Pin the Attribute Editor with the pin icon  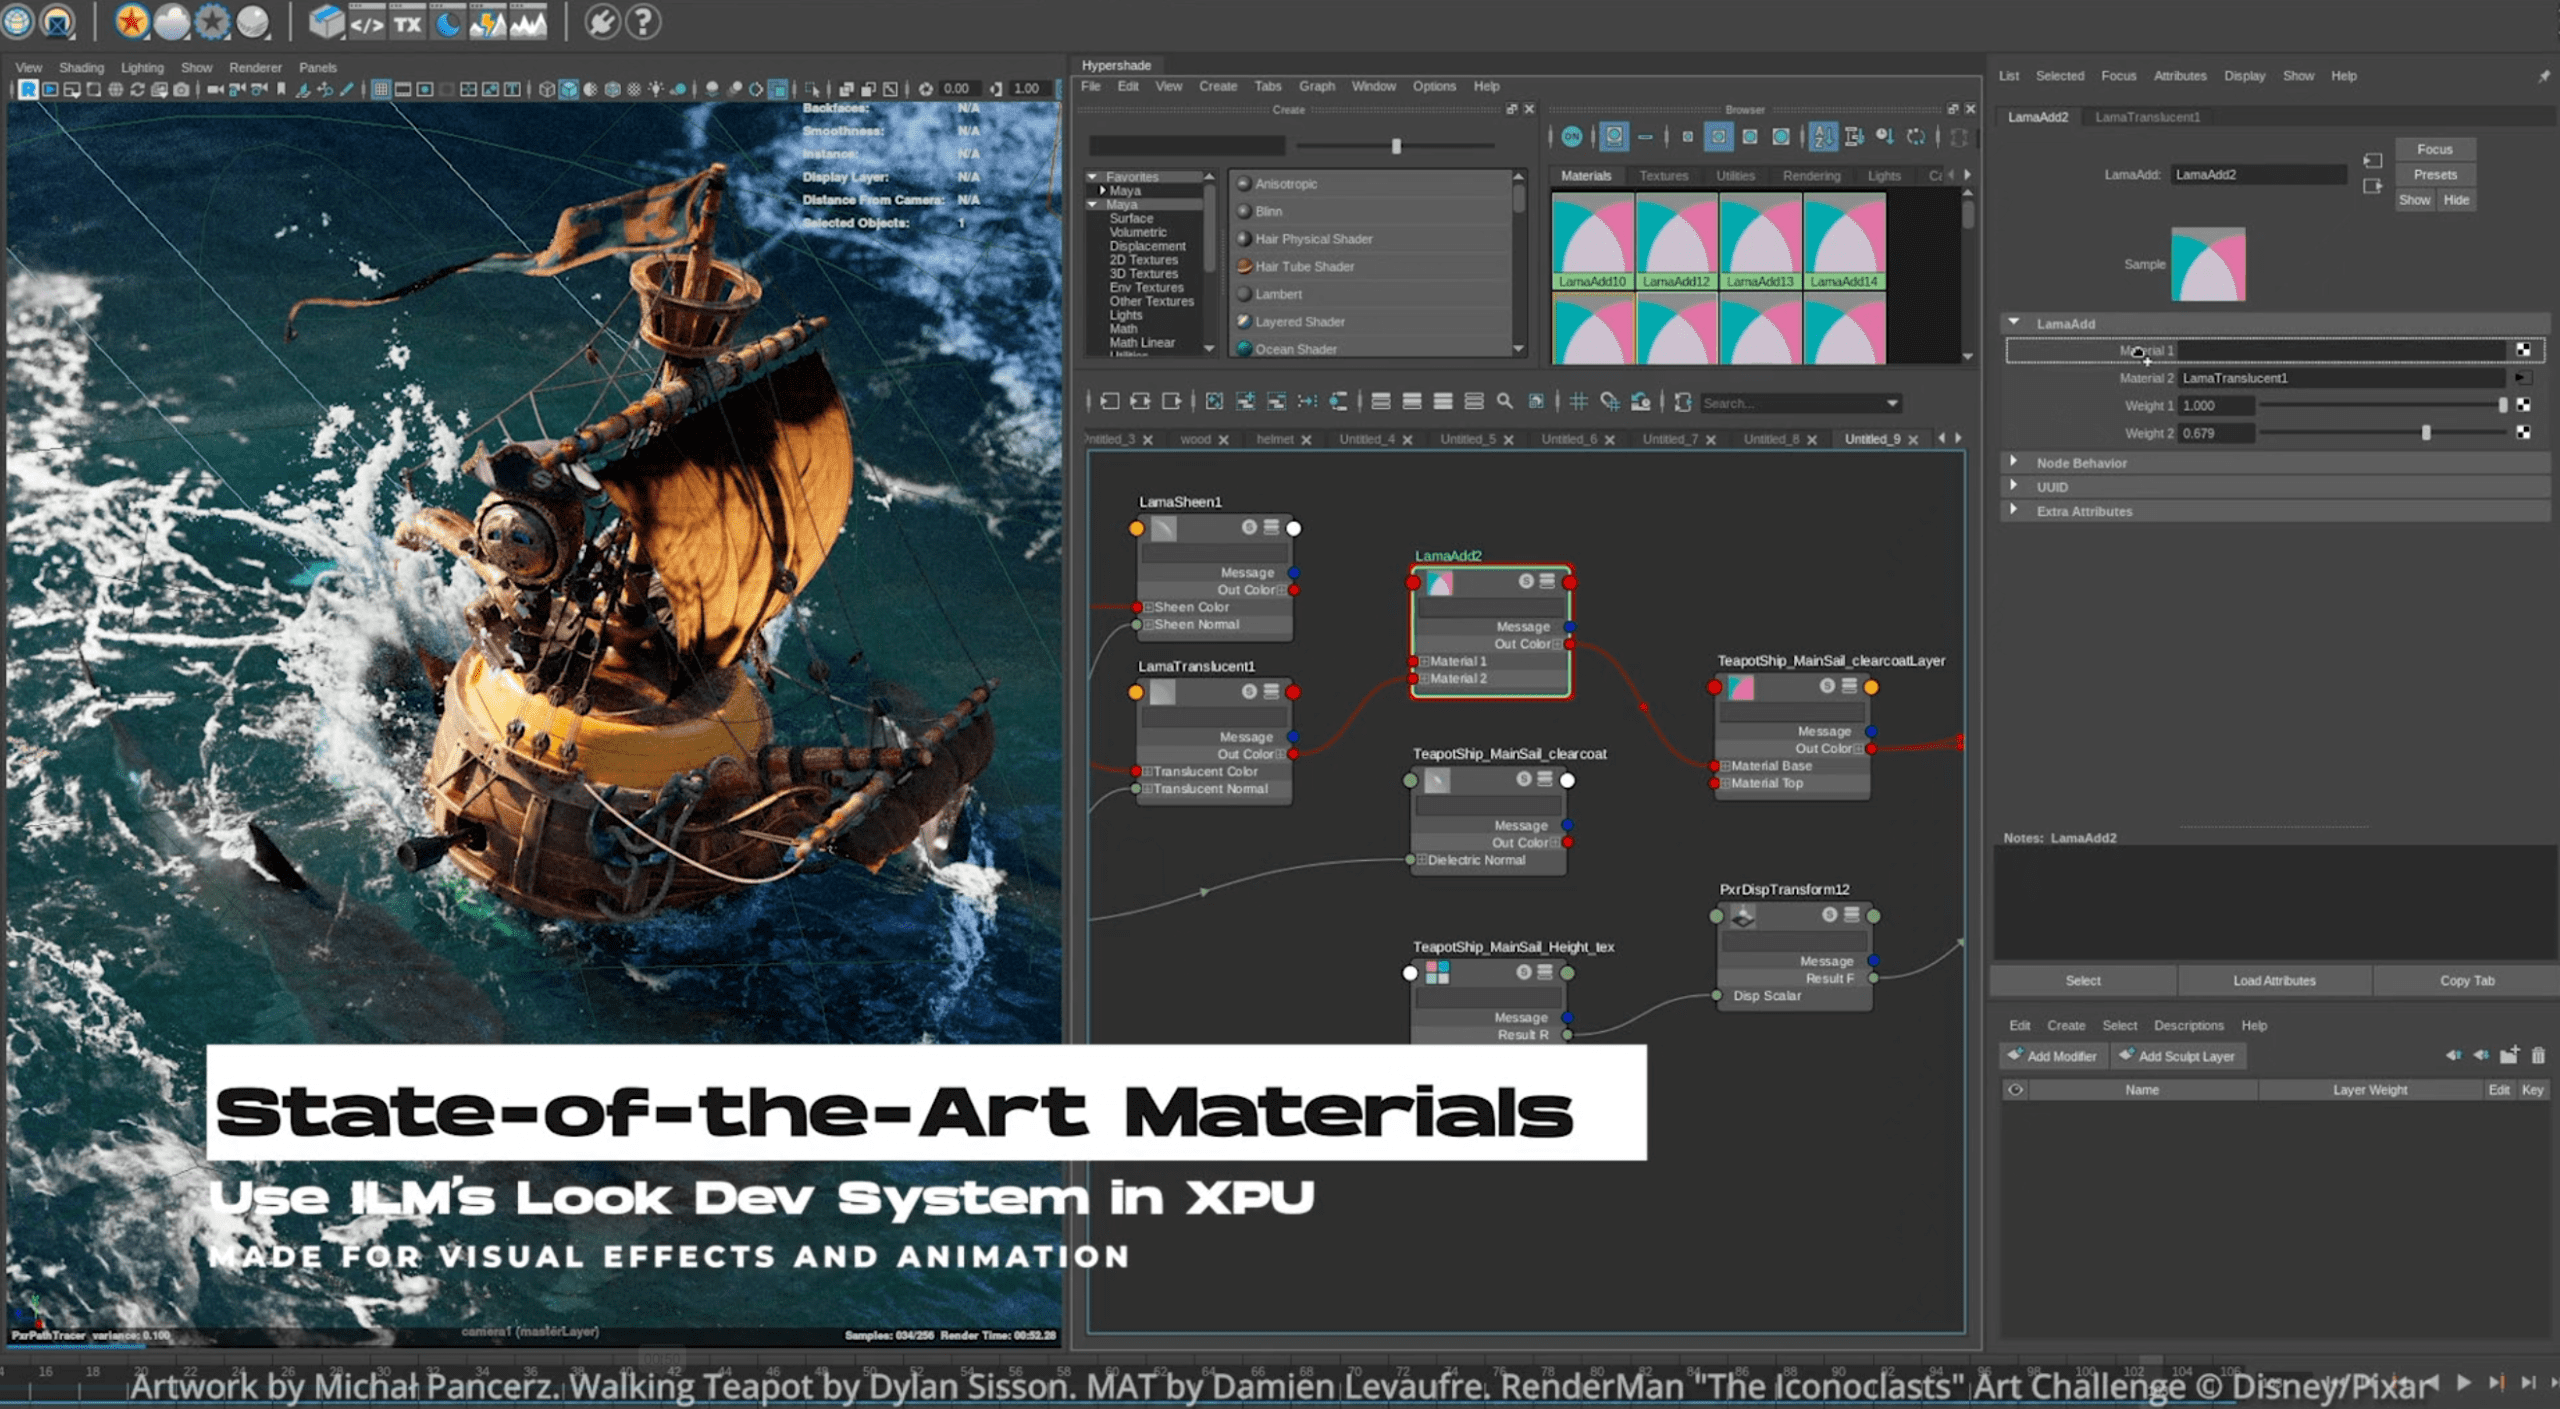click(2546, 75)
